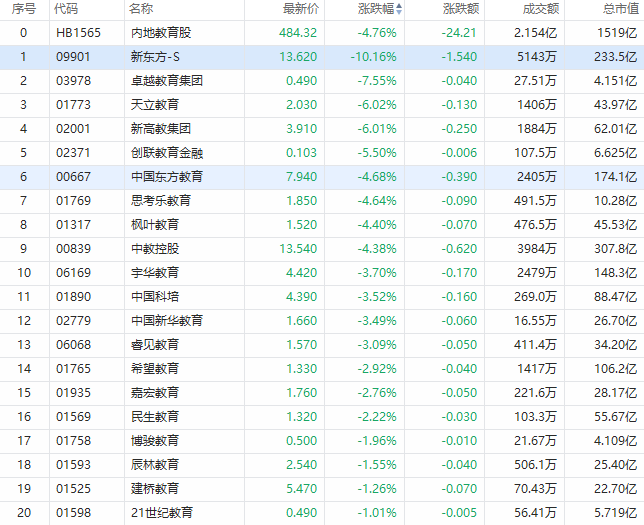Screen dimensions: 644x525
Task: Click turnover value 3984万
Action: tap(537, 249)
